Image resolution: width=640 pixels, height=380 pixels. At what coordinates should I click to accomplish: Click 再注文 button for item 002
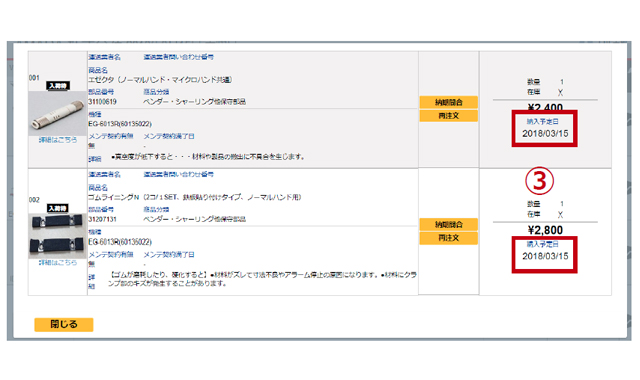[x=449, y=238]
